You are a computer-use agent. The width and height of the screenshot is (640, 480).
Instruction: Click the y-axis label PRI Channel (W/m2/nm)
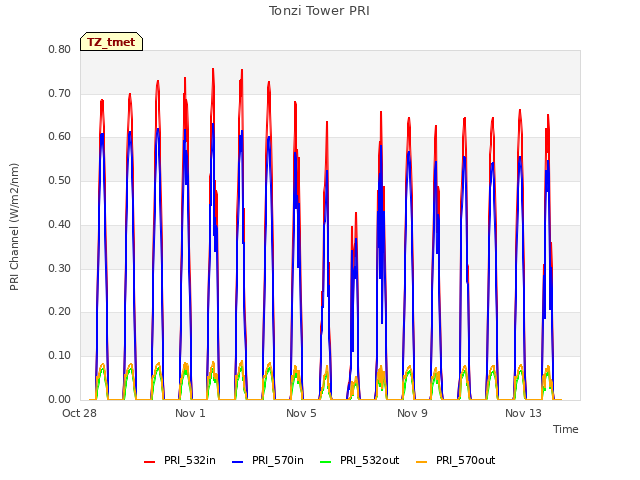coord(14,227)
